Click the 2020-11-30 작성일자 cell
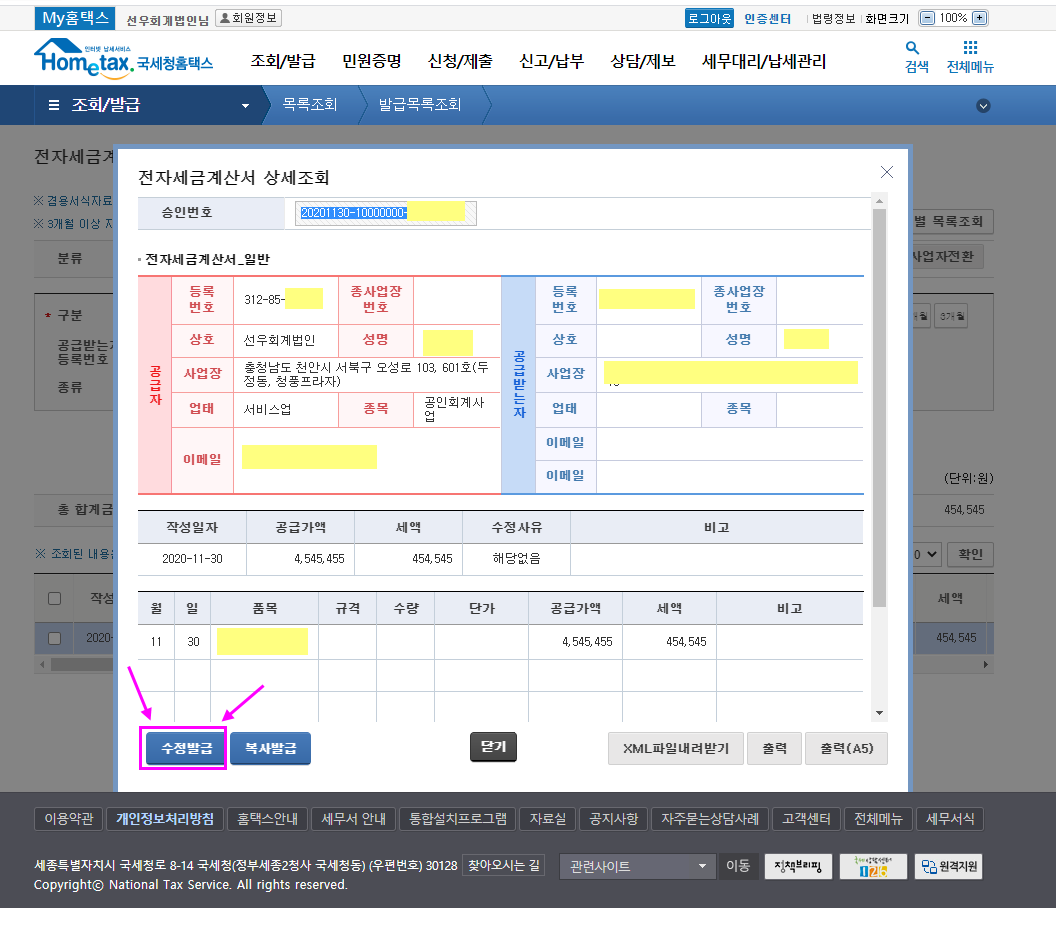 pyautogui.click(x=192, y=558)
